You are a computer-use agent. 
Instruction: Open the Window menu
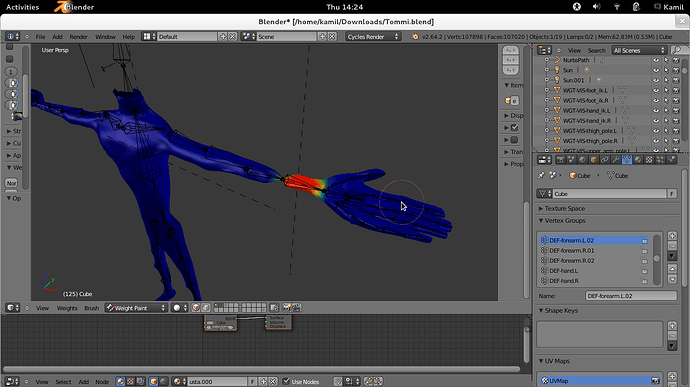coord(105,37)
